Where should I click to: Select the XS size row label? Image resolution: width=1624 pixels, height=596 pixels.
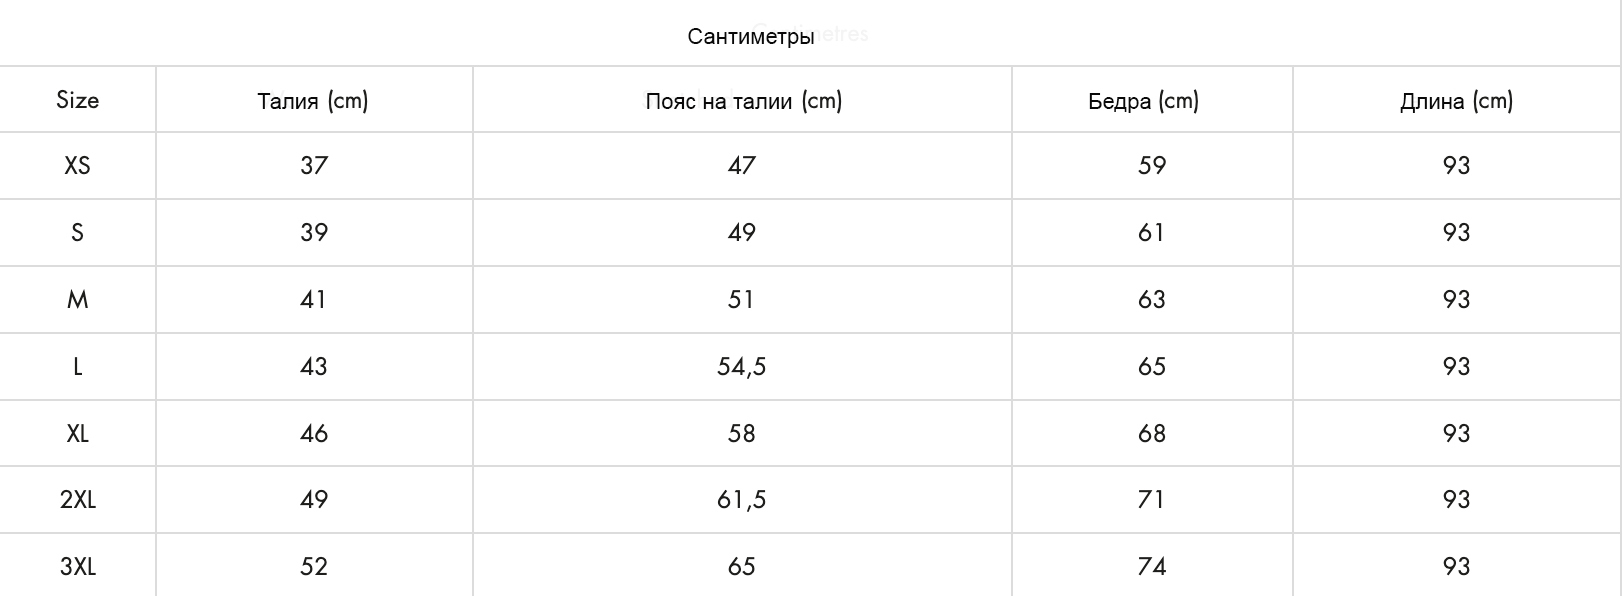[77, 166]
